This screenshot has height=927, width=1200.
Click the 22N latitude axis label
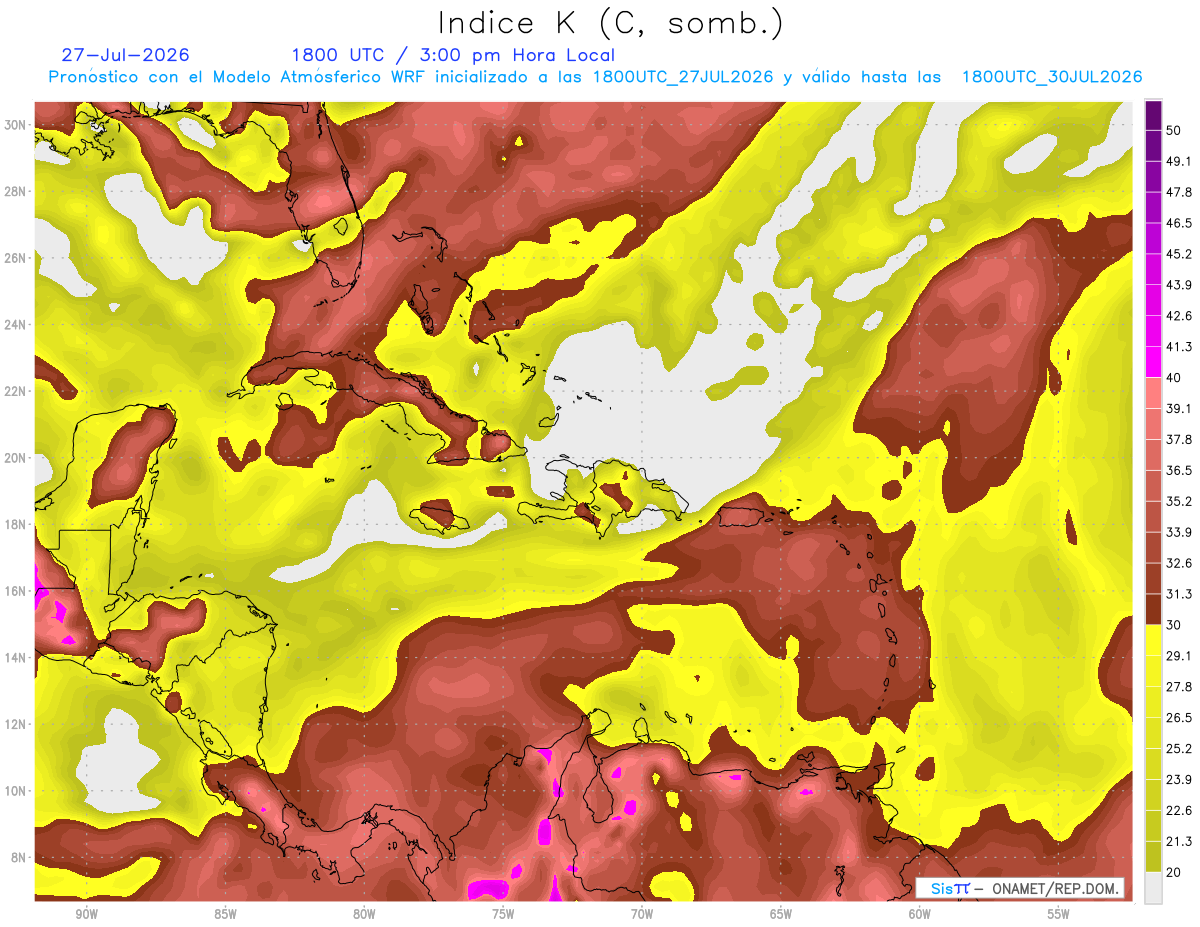coord(16,391)
